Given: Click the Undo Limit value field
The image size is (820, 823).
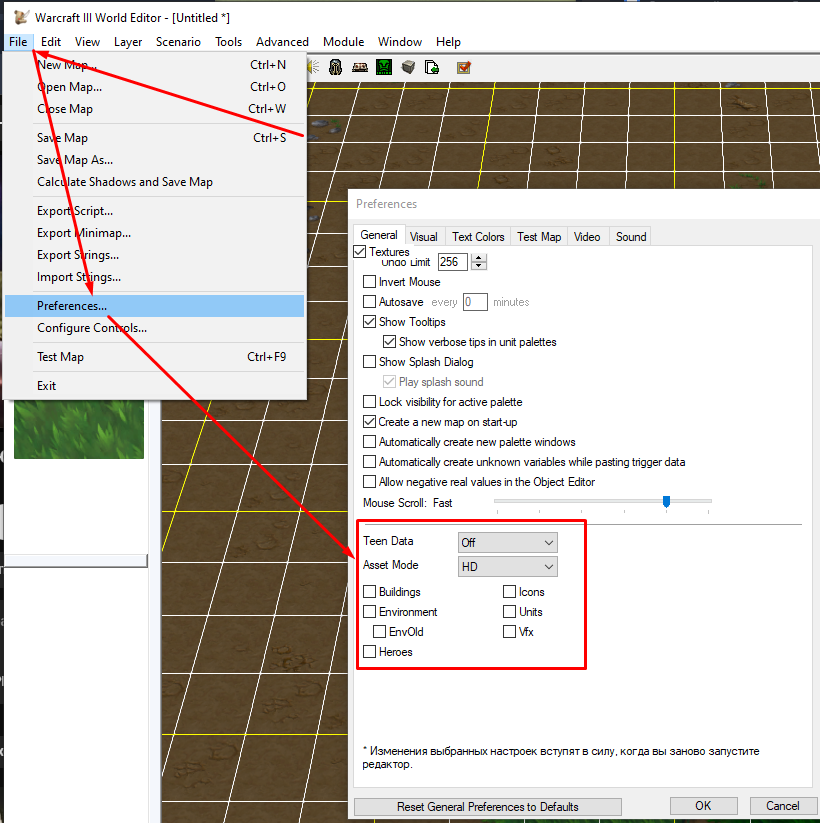Looking at the screenshot, I should click(453, 262).
